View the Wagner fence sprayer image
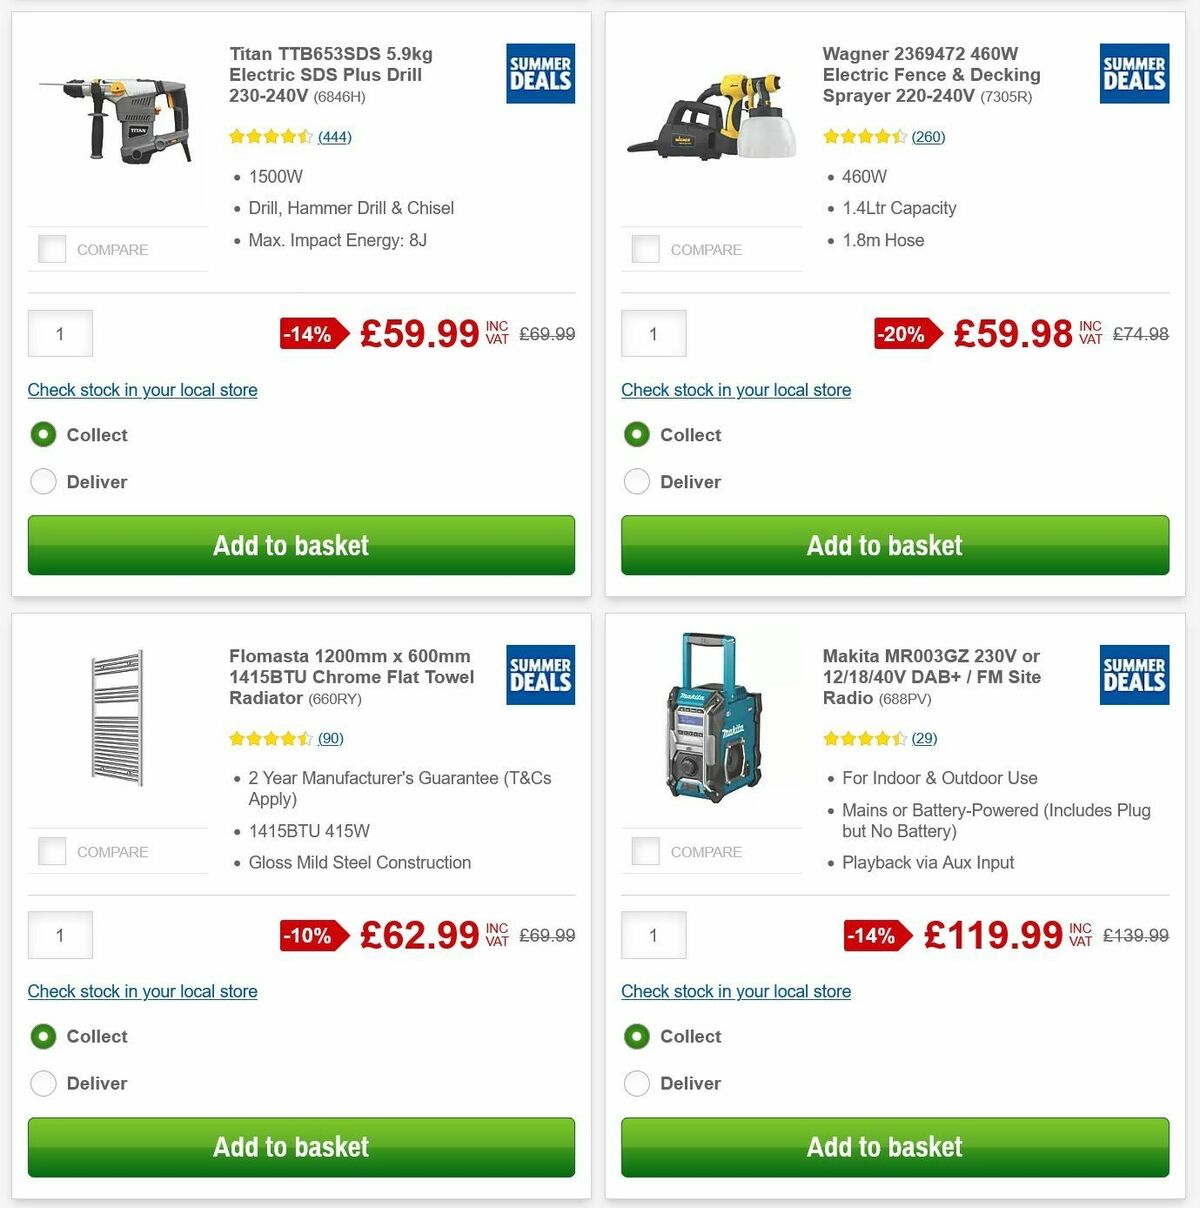1200x1208 pixels. [x=710, y=115]
